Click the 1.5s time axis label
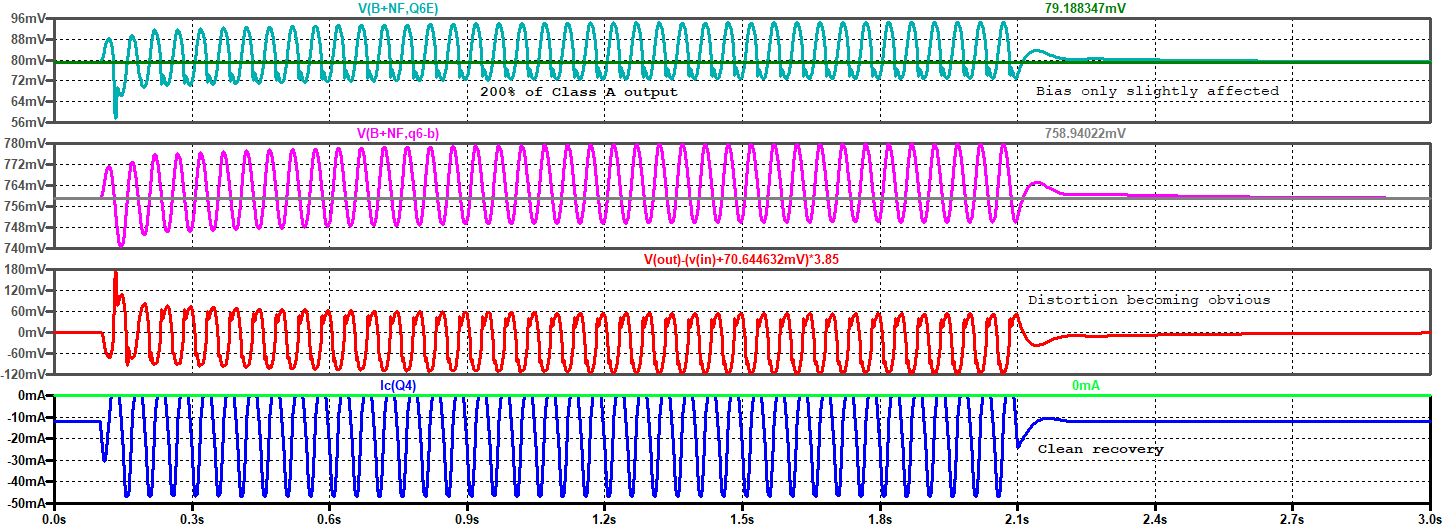Image resolution: width=1456 pixels, height=529 pixels. coord(741,520)
